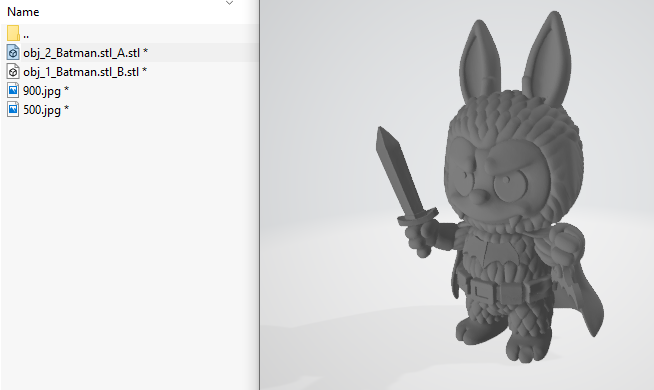Click the image icon beside 900.jpg
The height and width of the screenshot is (390, 654).
(x=13, y=91)
